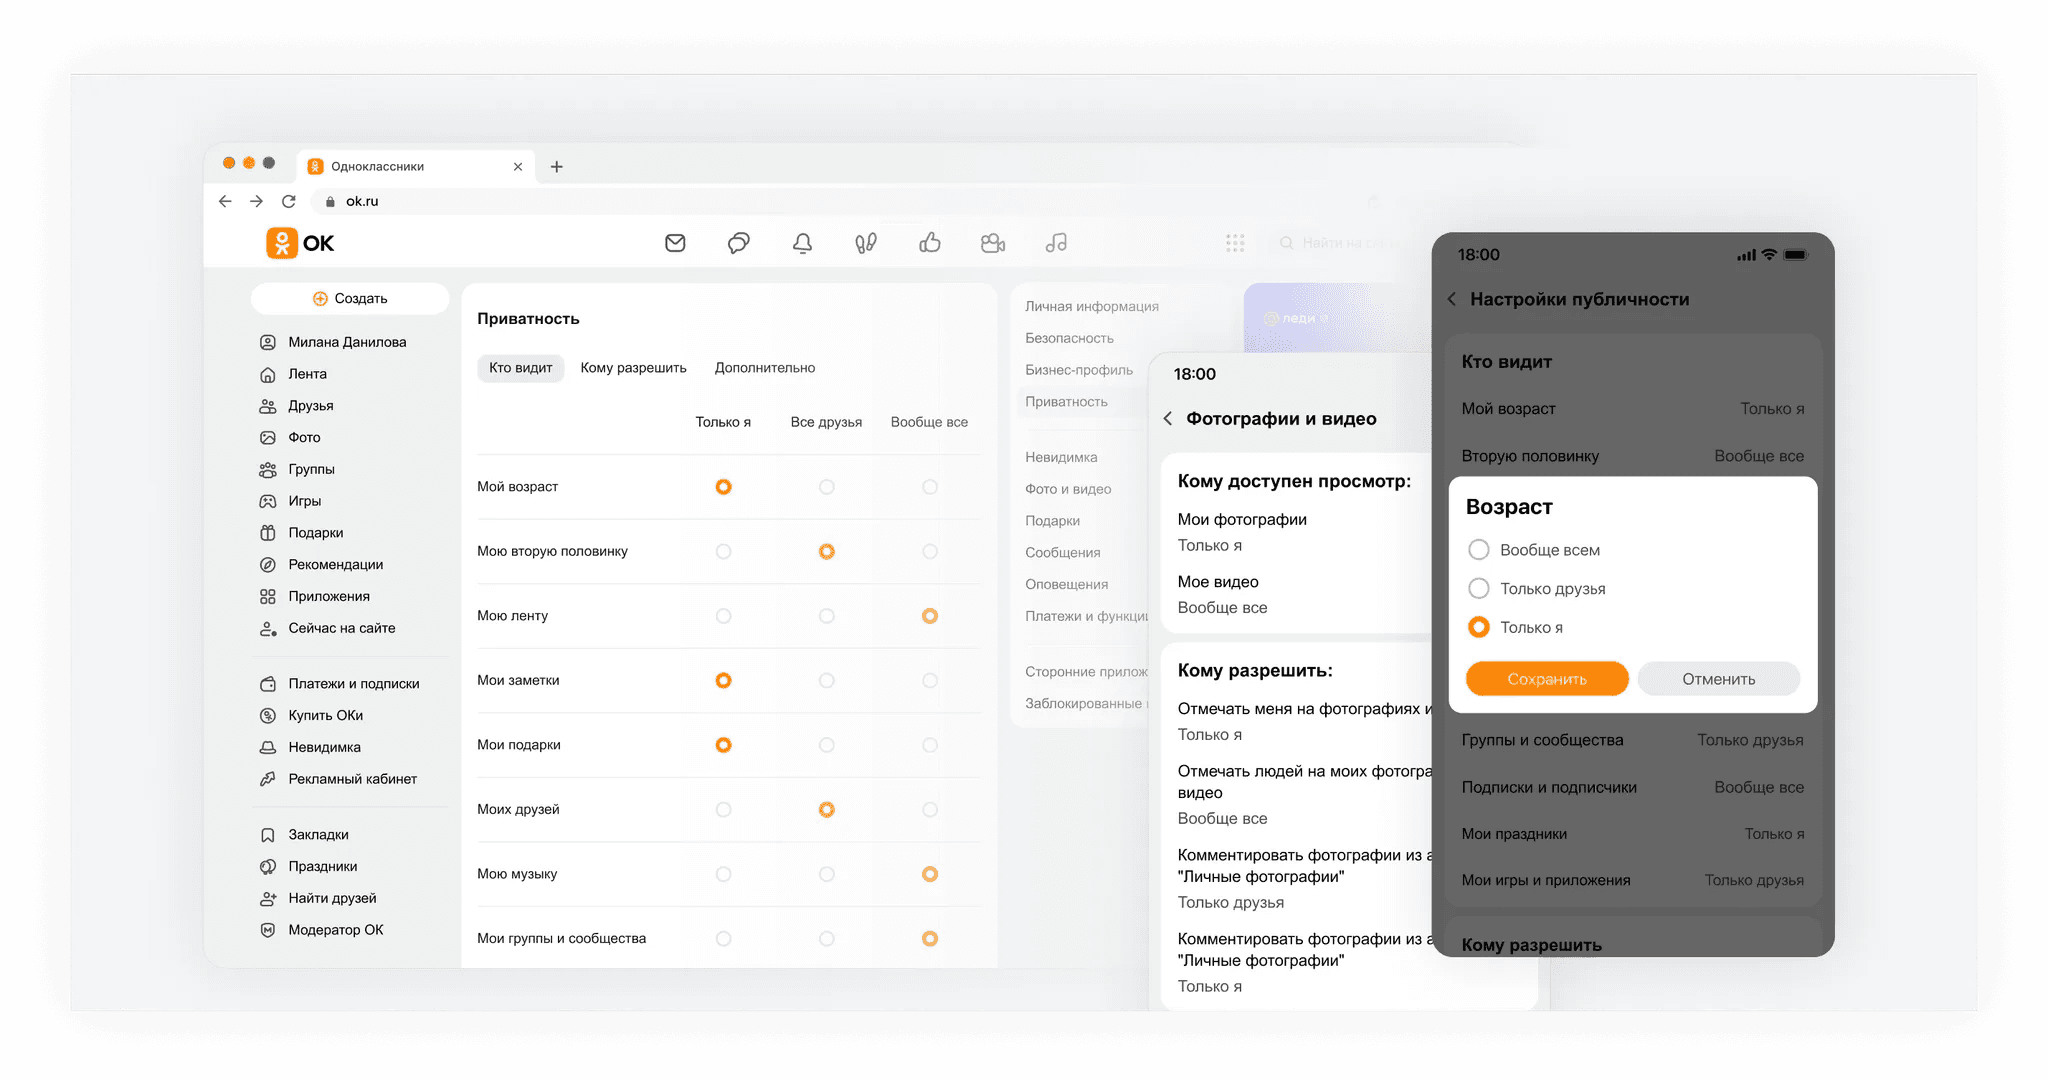This screenshot has width=2048, height=1079.
Task: Set Мою музыку to Только я
Action: 724,874
